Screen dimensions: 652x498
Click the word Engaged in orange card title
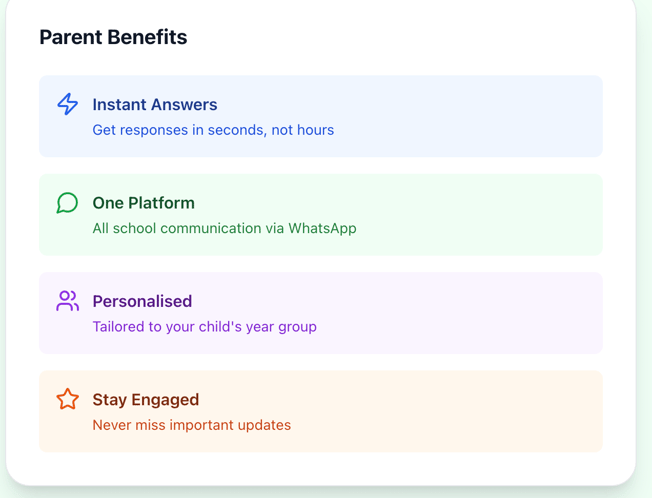[x=165, y=400]
